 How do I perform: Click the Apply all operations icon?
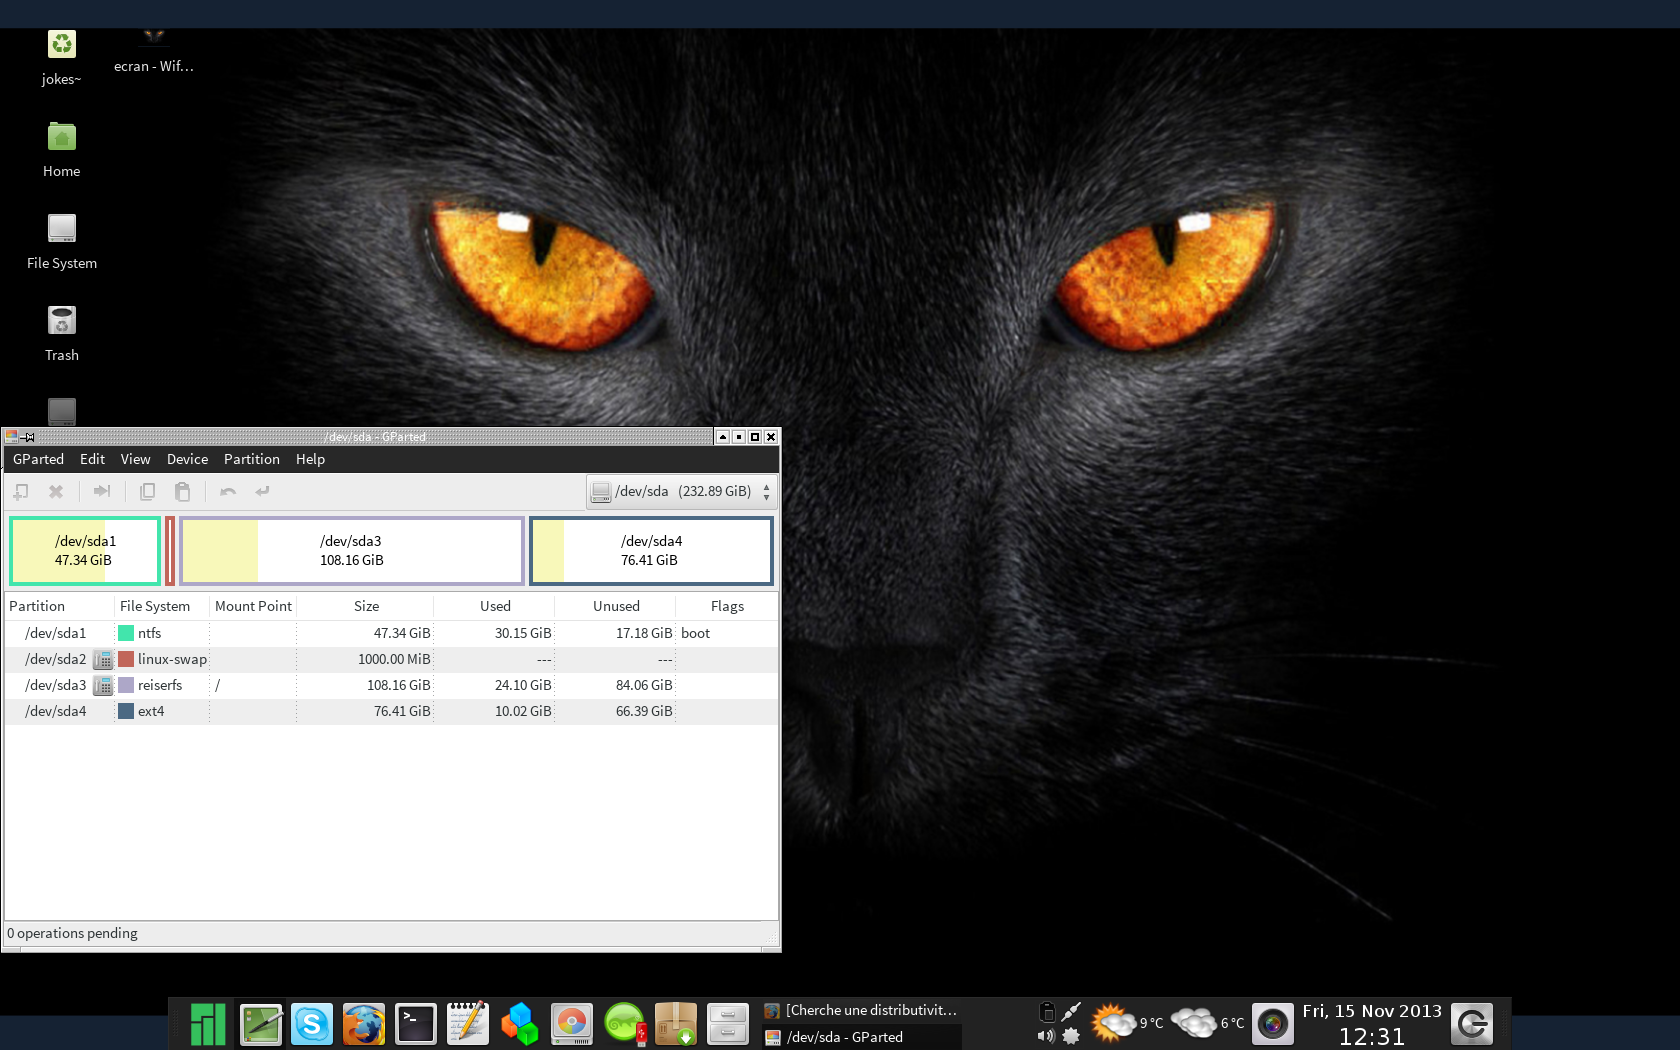tap(263, 491)
